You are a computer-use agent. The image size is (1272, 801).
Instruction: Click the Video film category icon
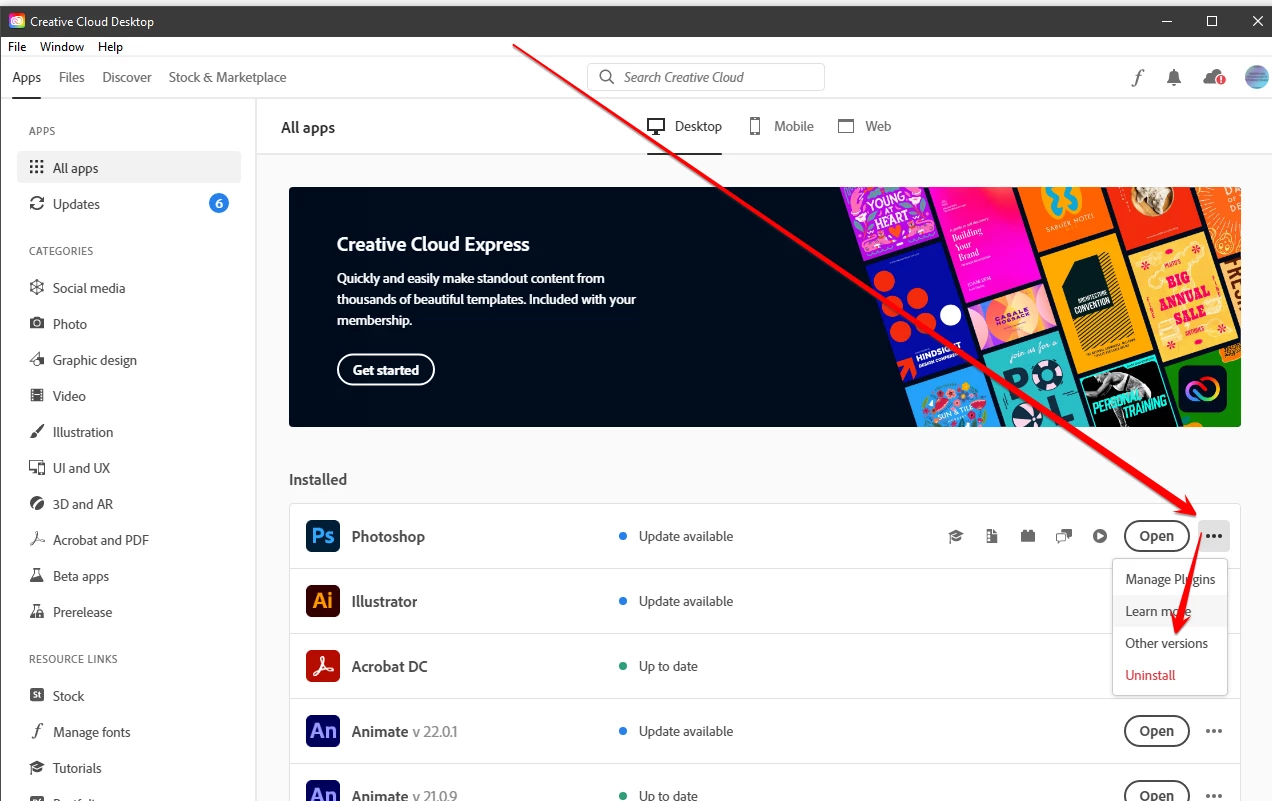37,396
